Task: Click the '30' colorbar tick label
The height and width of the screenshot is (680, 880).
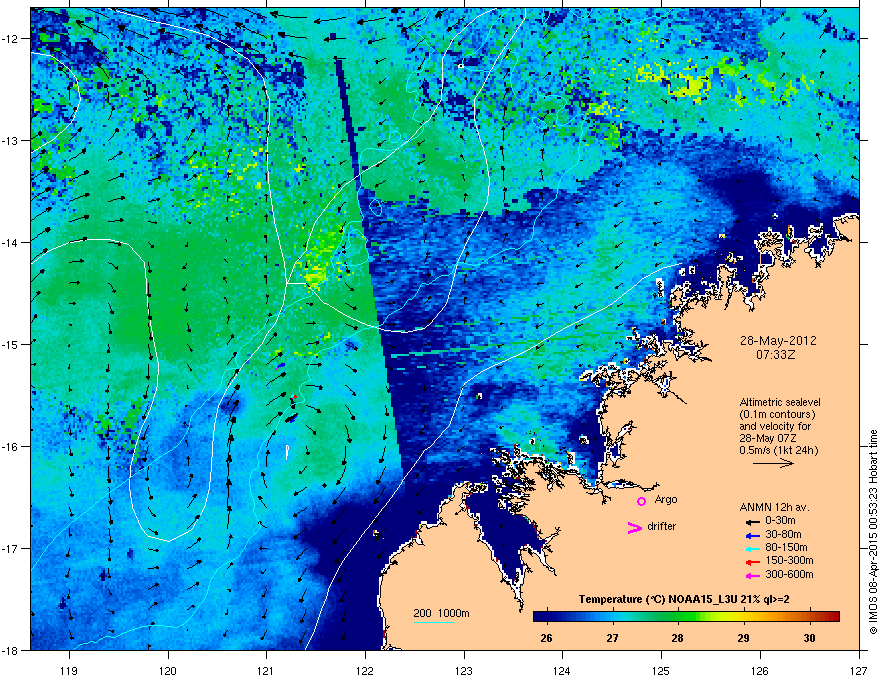Action: click(809, 638)
